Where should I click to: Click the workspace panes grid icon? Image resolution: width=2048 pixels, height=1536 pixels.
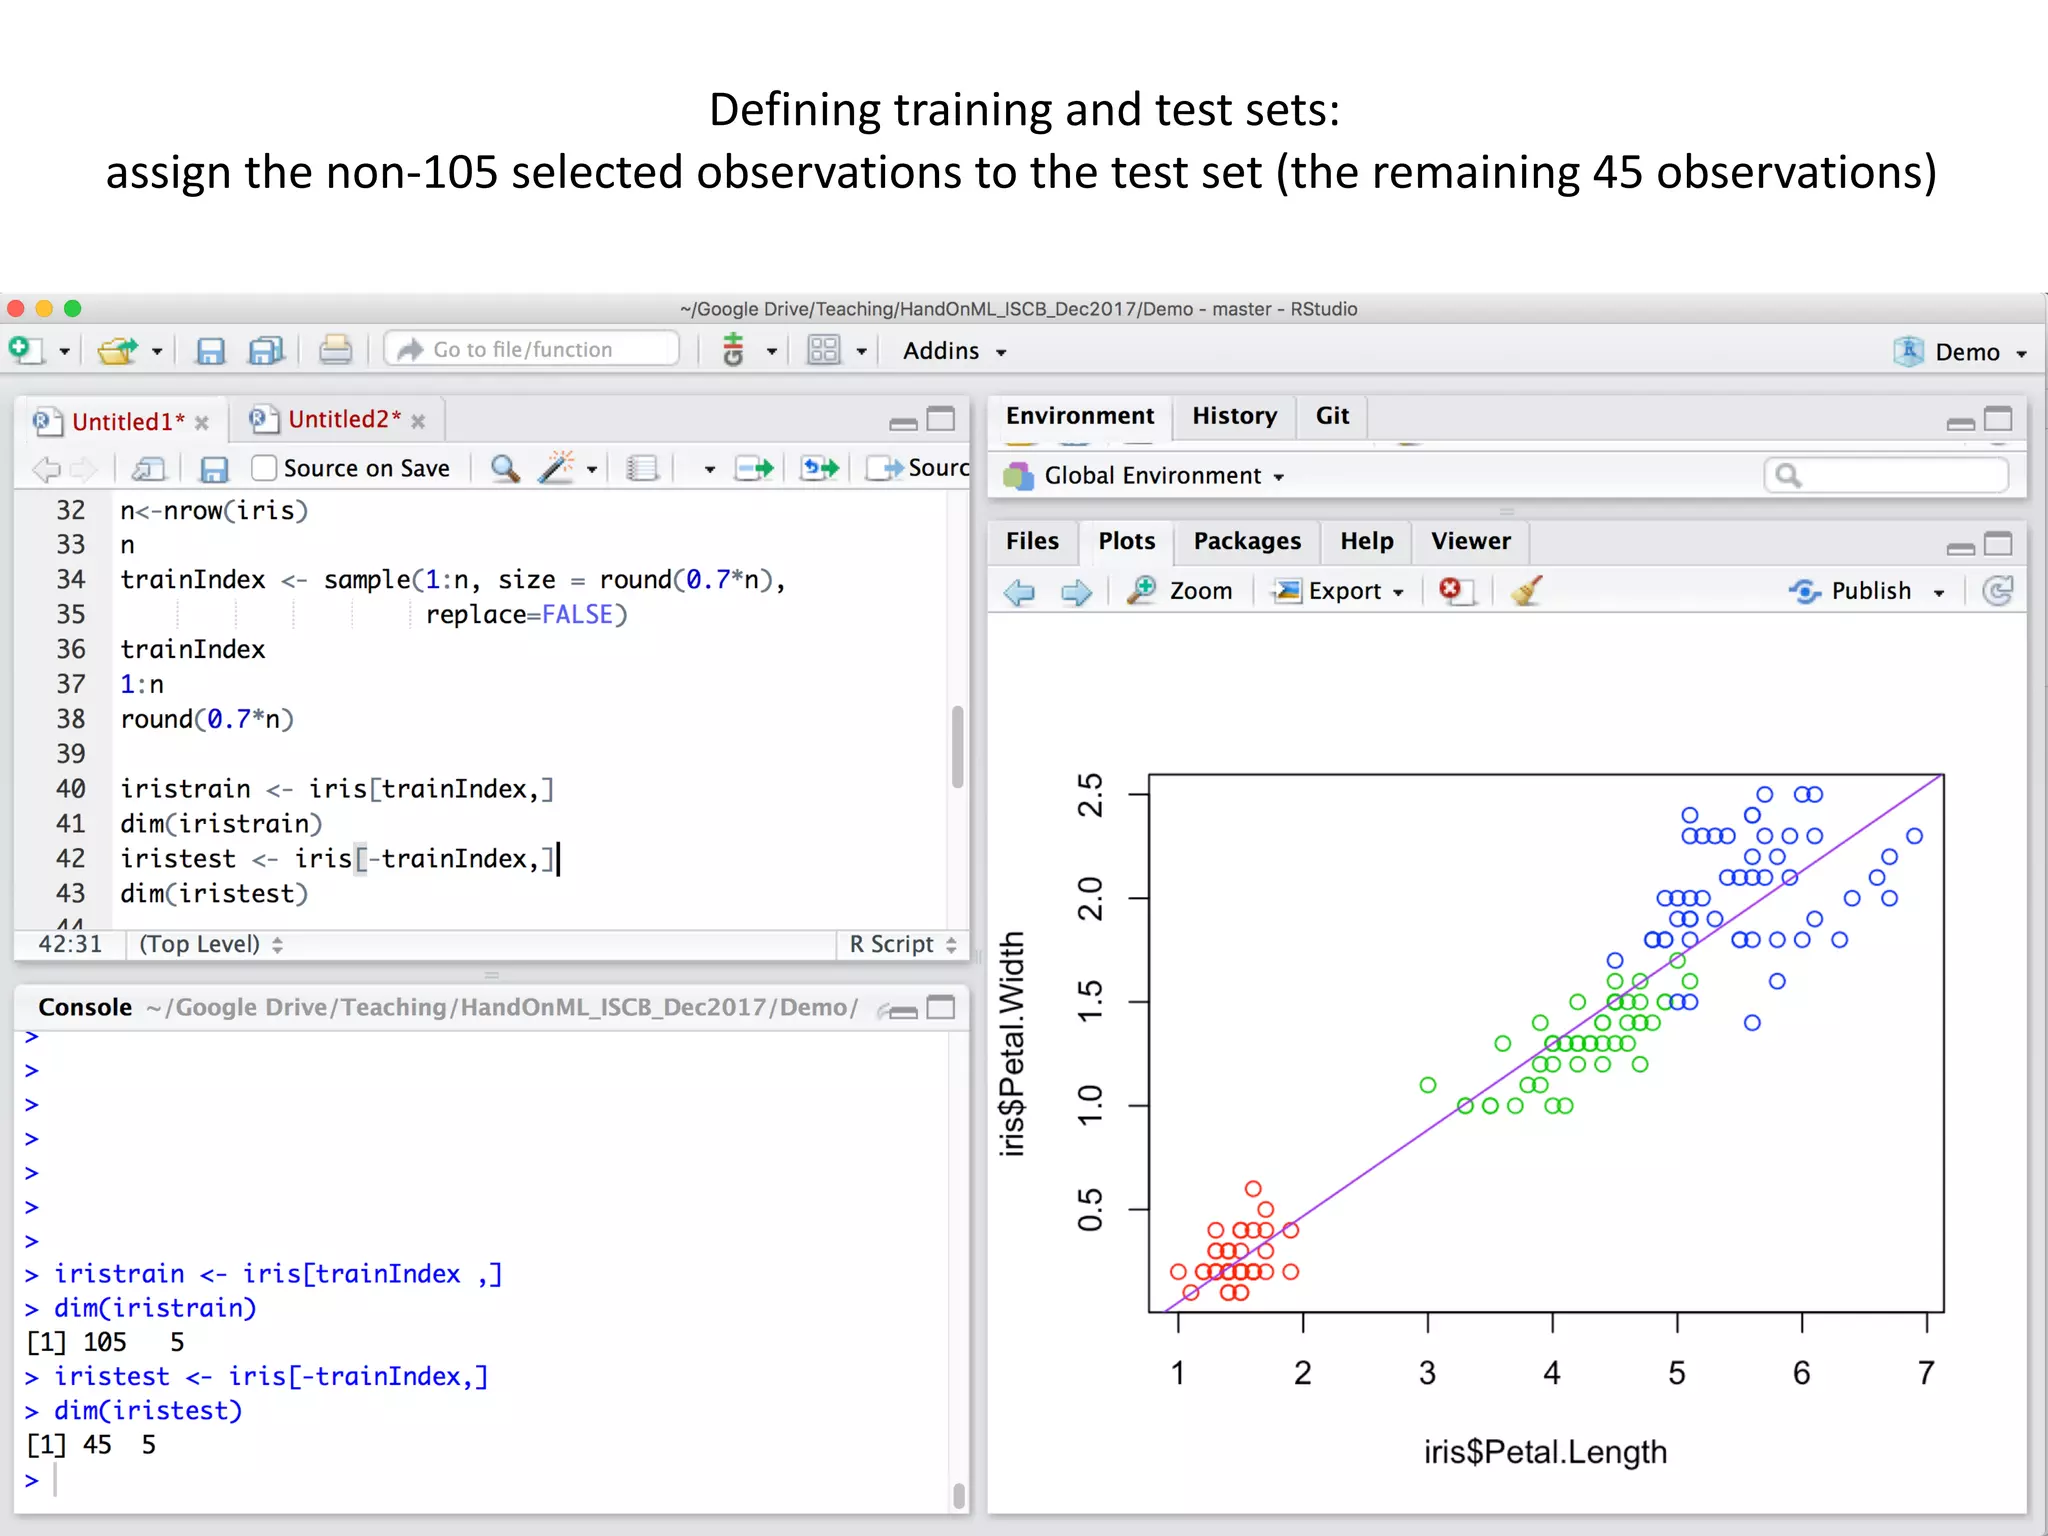pyautogui.click(x=824, y=350)
